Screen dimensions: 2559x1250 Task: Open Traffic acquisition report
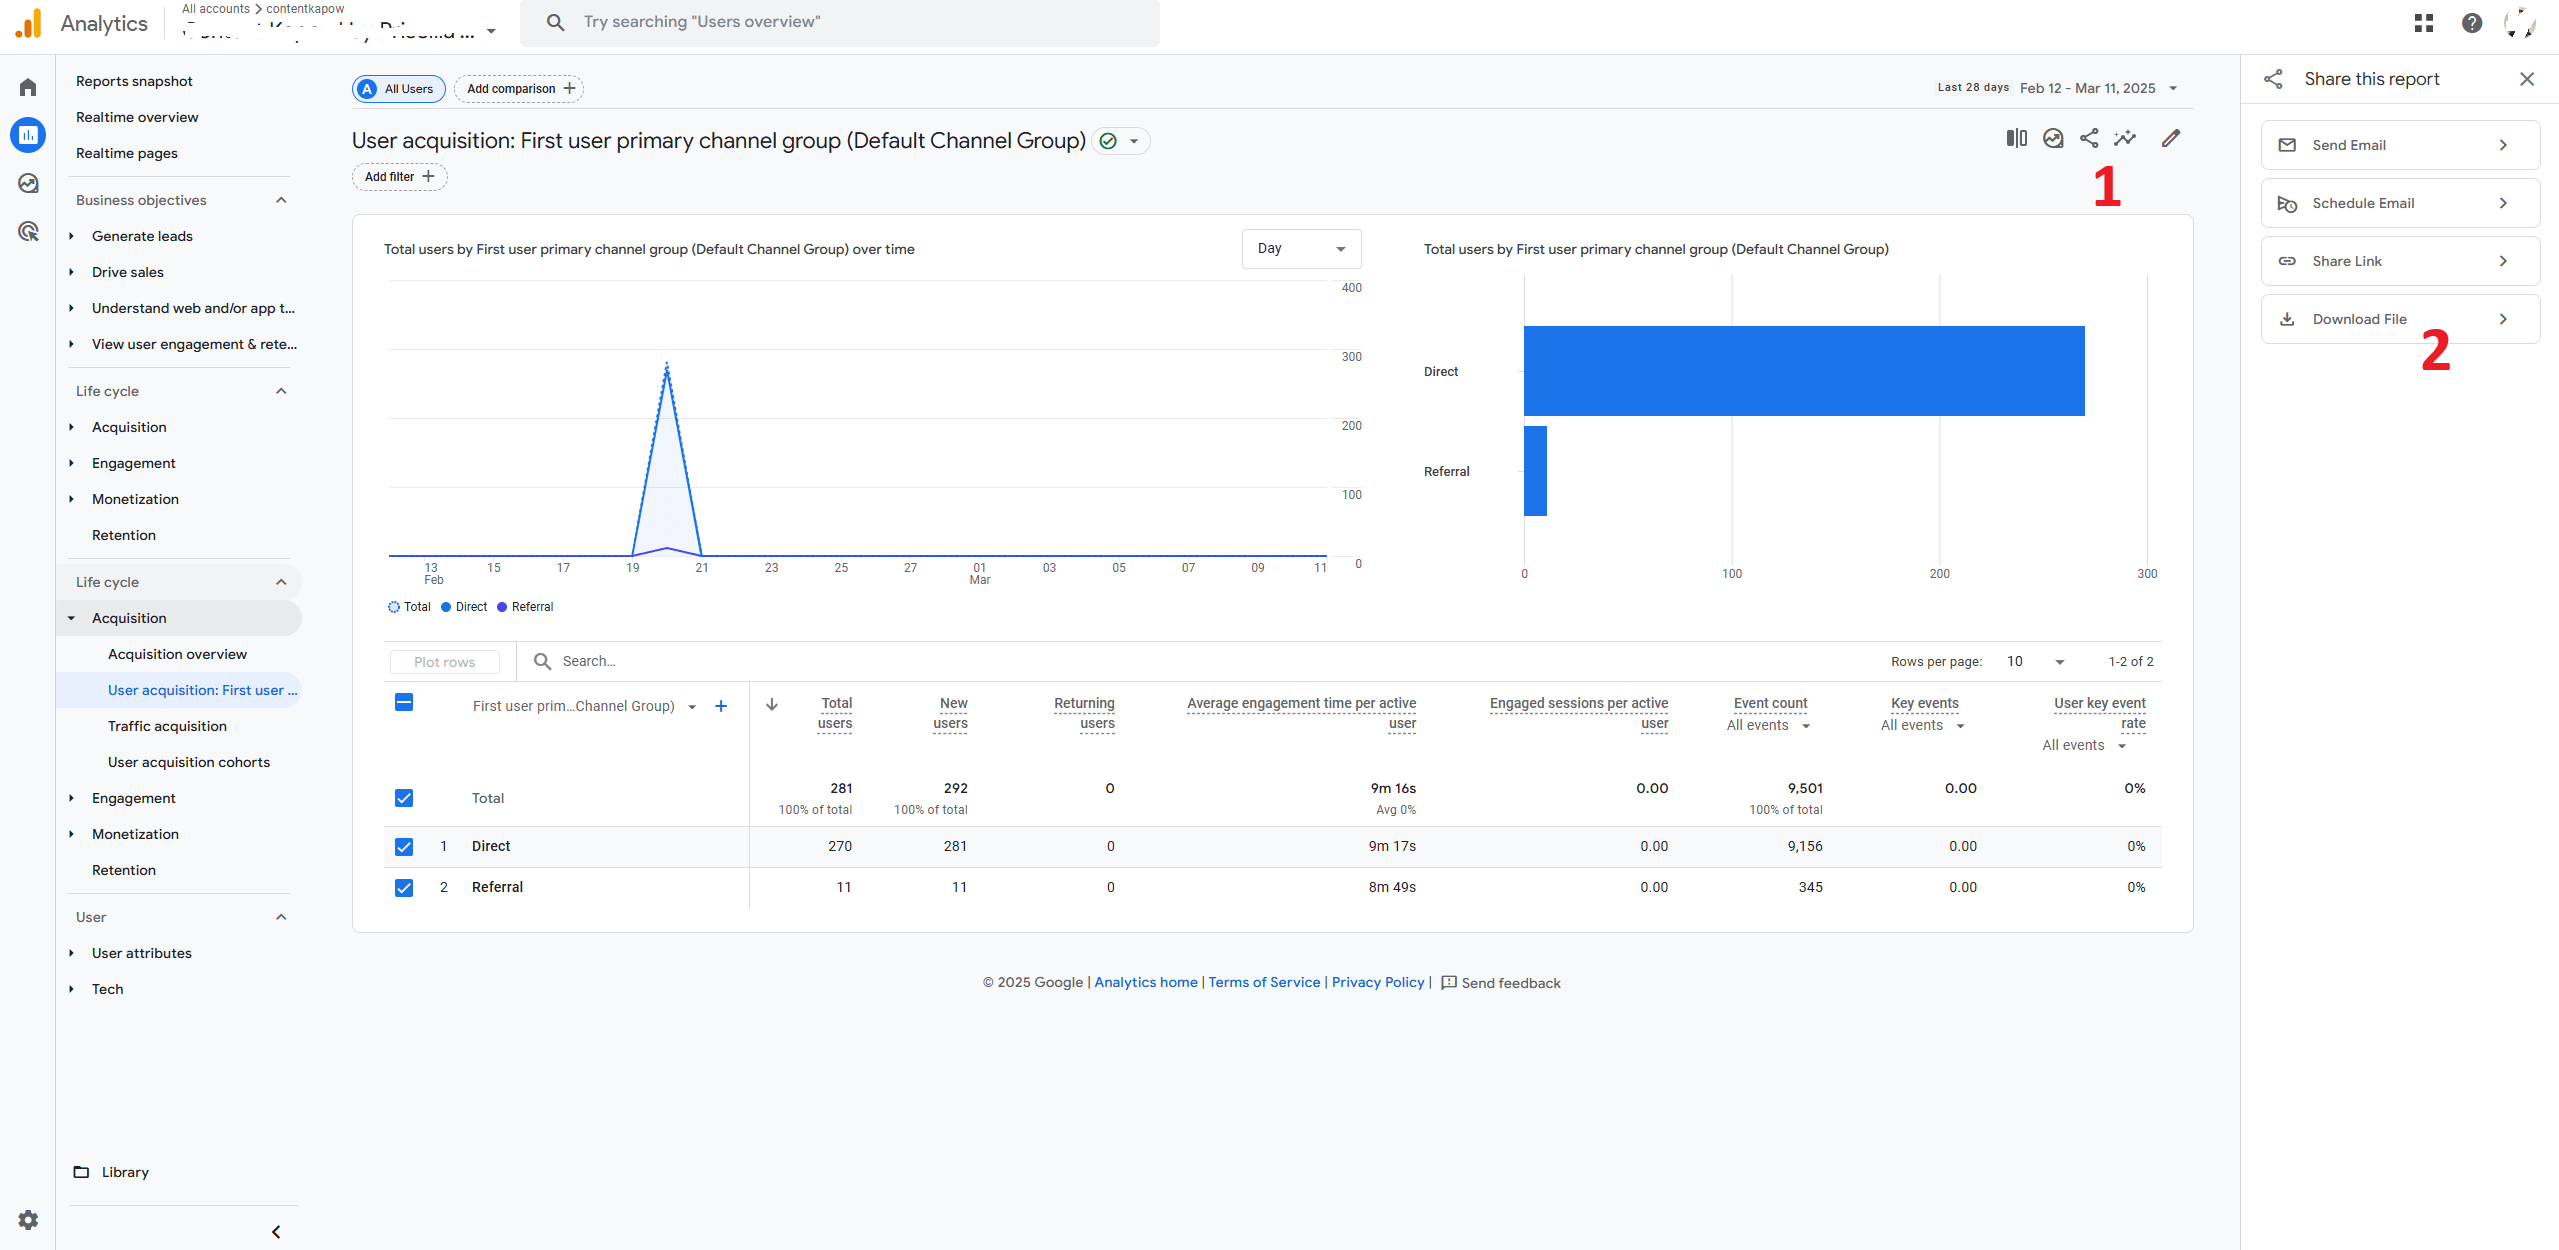click(167, 726)
